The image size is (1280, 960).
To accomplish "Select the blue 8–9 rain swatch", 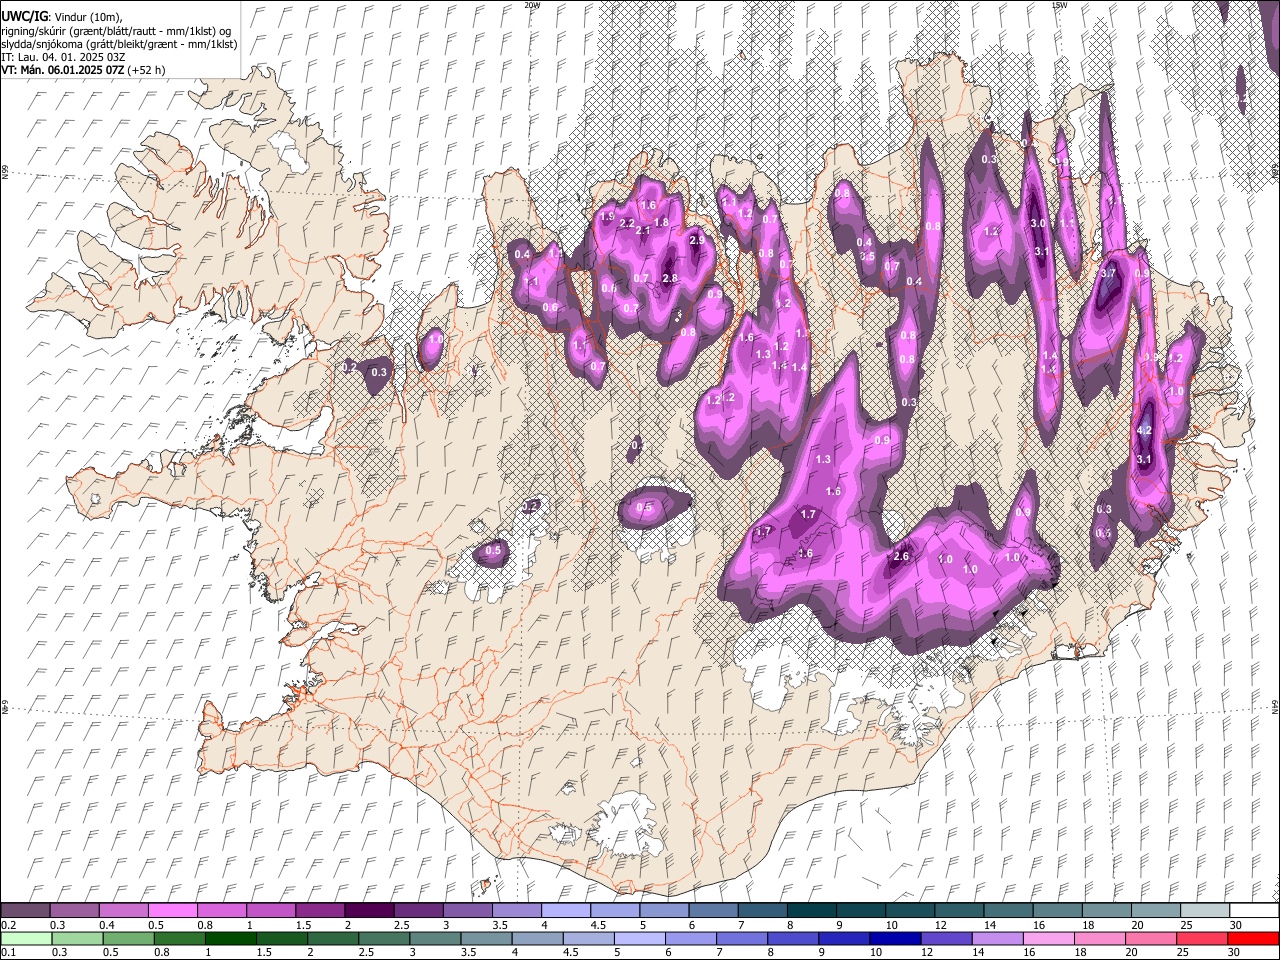I will [x=792, y=938].
